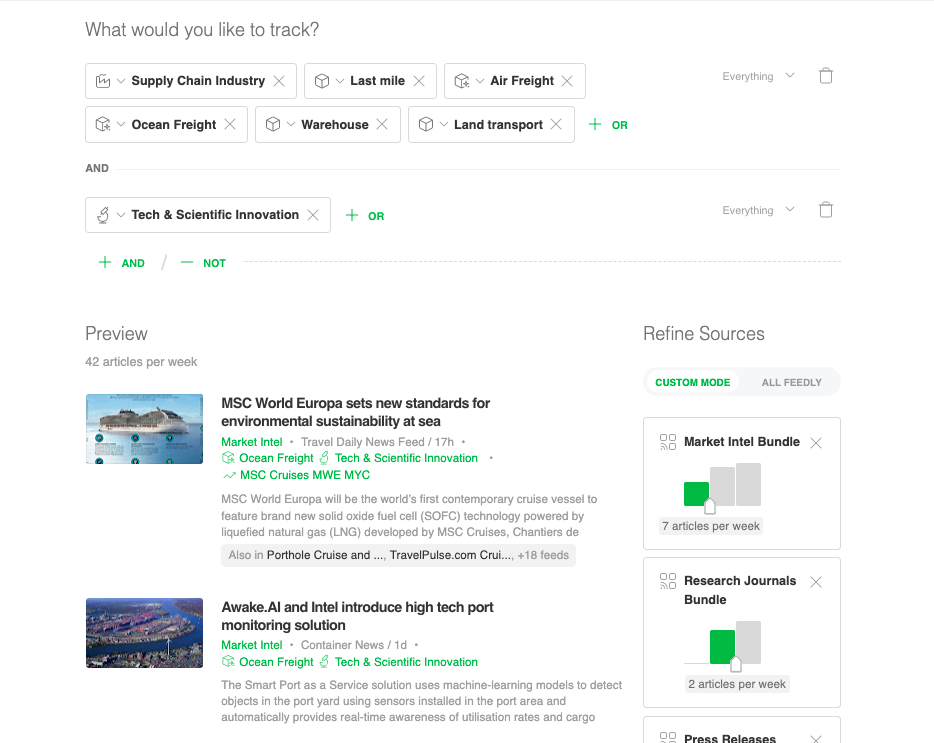This screenshot has width=934, height=743.
Task: Delete the Tech & Scientific Innovation row
Action: point(825,210)
